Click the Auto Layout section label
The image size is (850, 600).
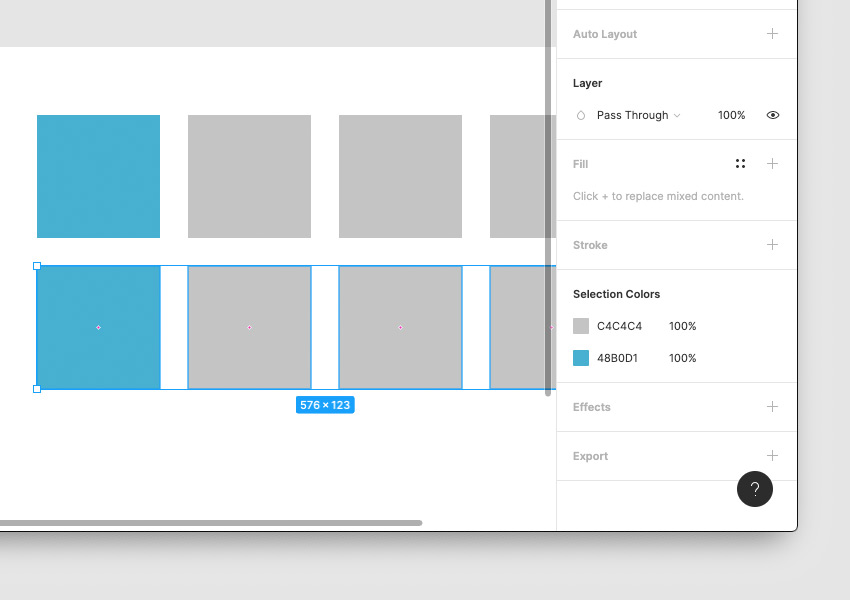604,34
